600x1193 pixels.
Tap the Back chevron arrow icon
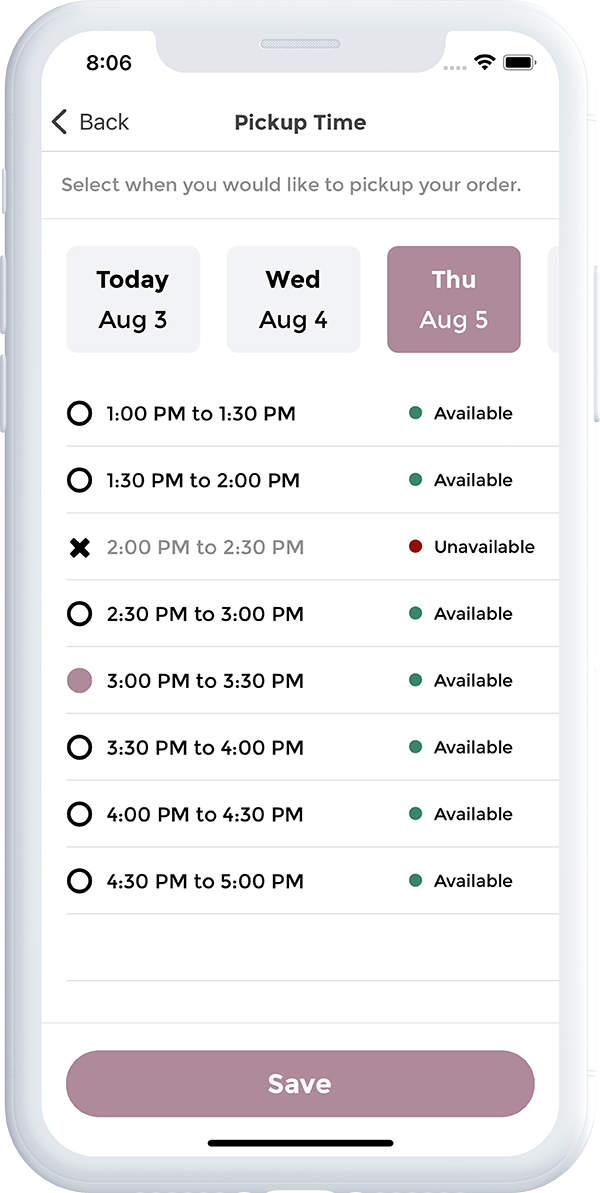point(59,122)
